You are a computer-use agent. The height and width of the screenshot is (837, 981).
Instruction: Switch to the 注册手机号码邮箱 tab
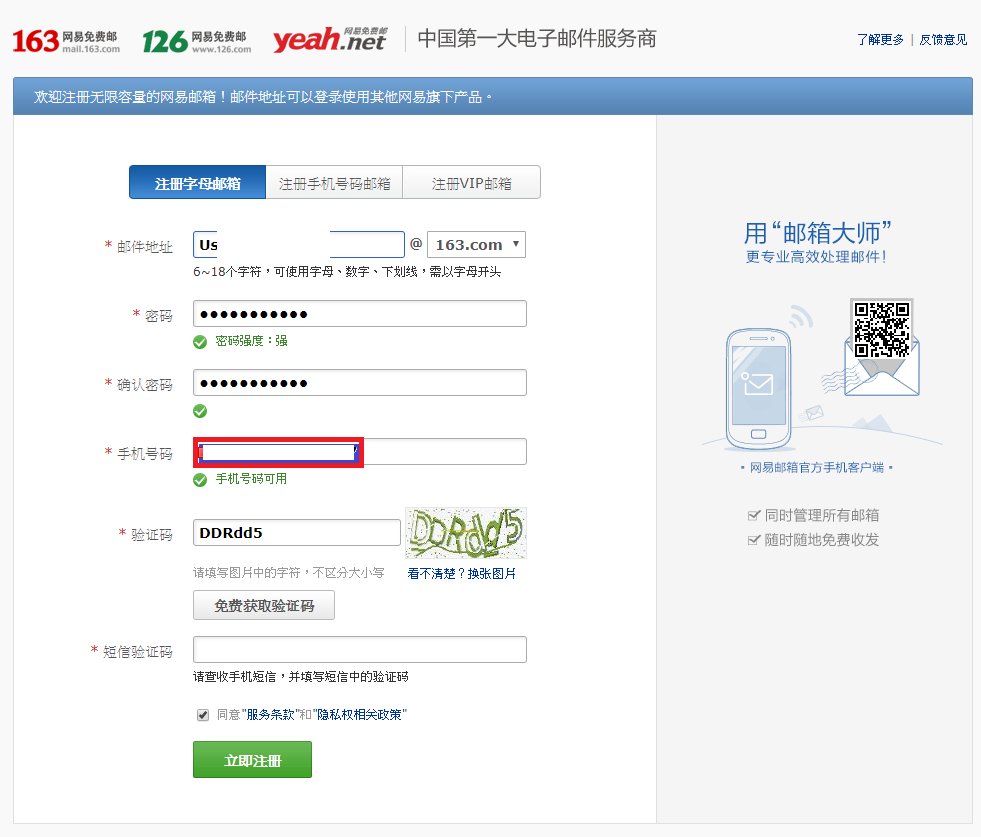point(334,181)
